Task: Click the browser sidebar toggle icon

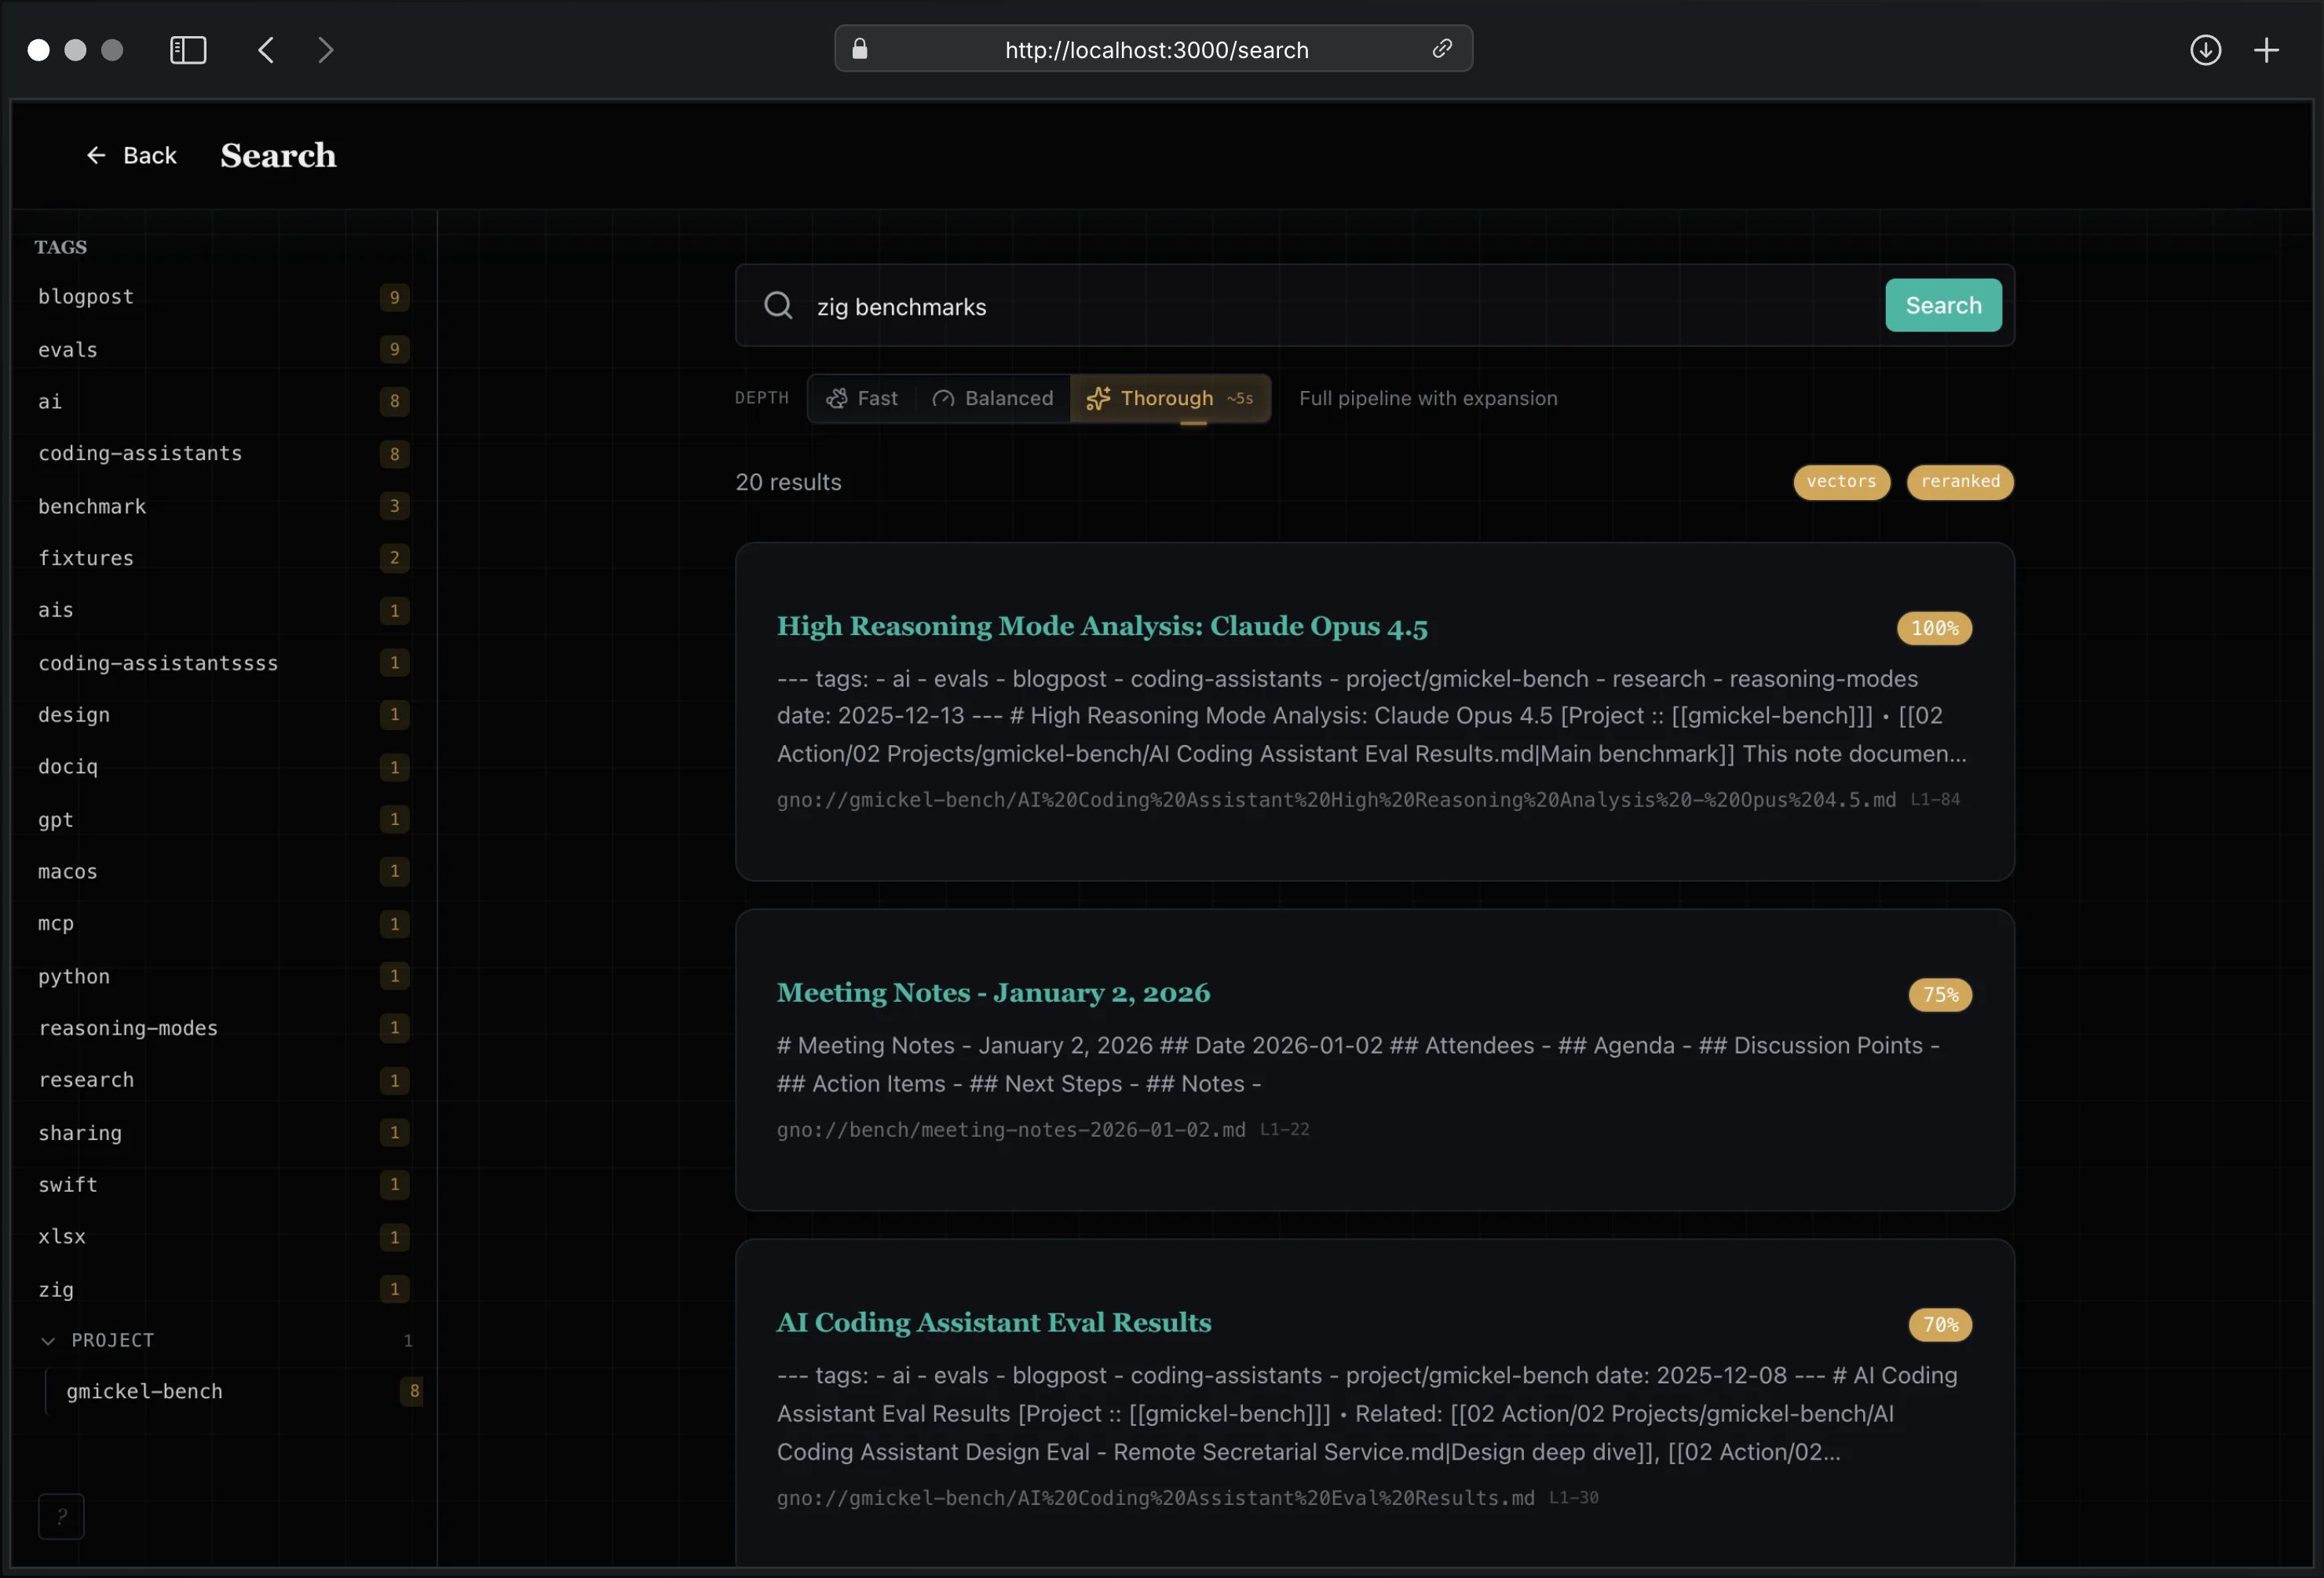Action: (x=188, y=50)
